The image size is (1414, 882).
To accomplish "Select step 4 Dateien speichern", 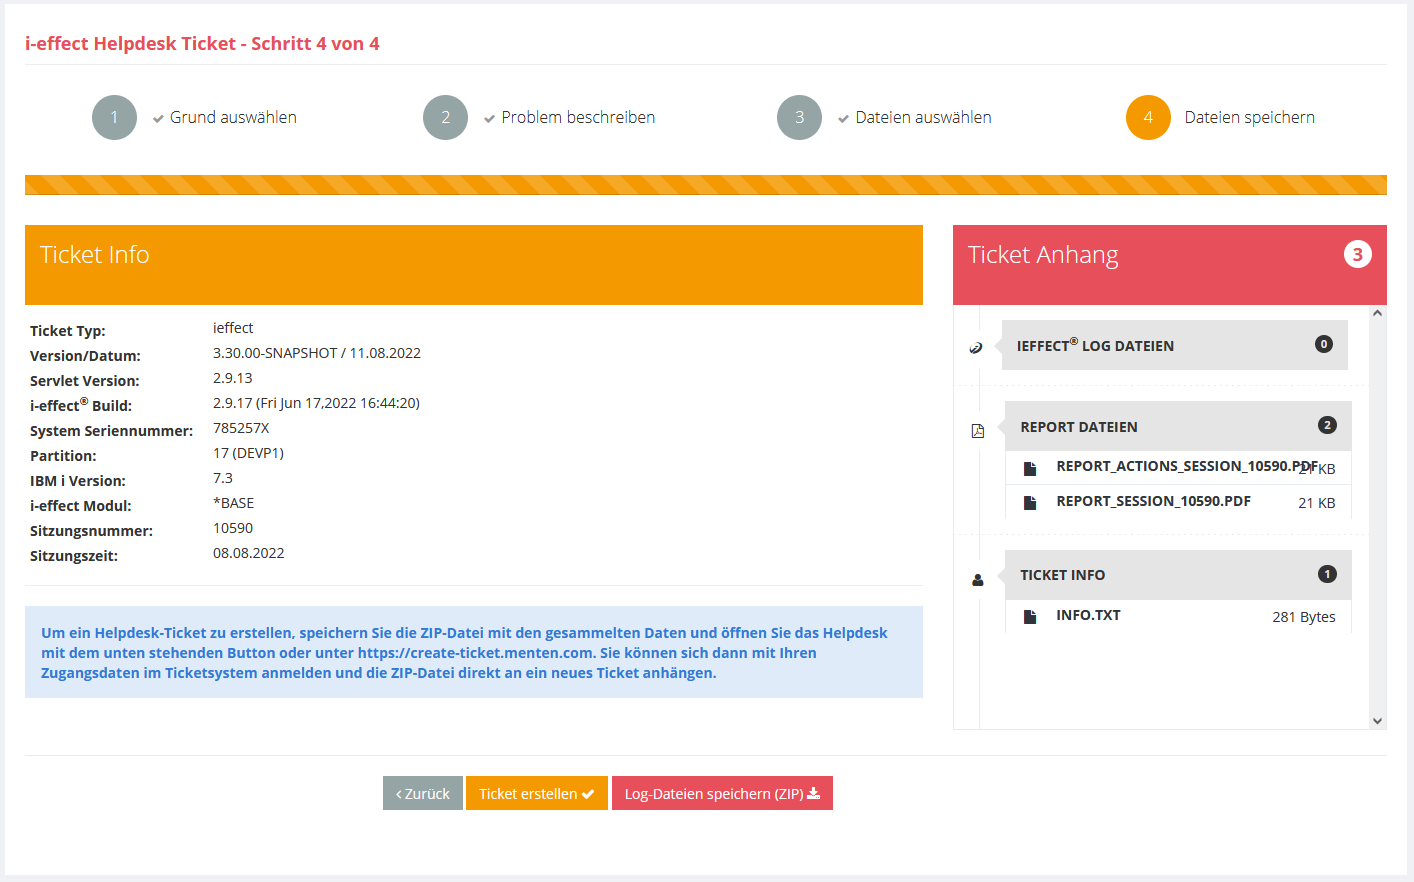I will [1148, 118].
